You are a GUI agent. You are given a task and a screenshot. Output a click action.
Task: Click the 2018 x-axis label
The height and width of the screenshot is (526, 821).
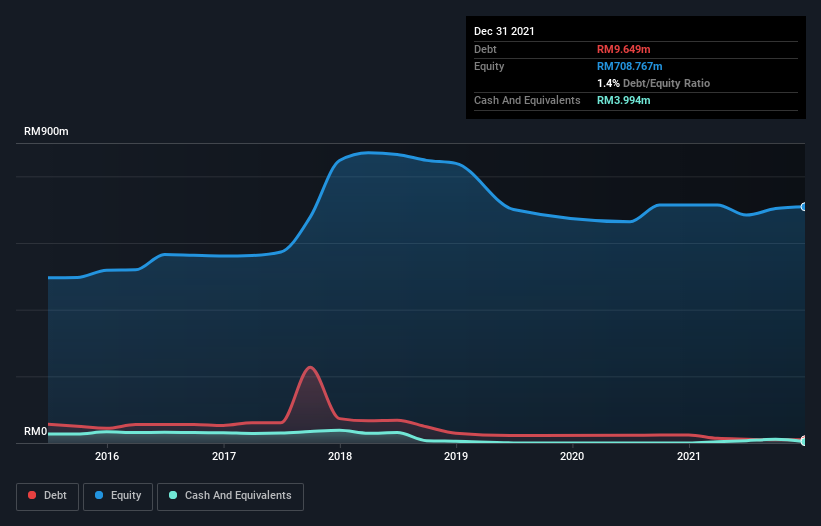(340, 456)
